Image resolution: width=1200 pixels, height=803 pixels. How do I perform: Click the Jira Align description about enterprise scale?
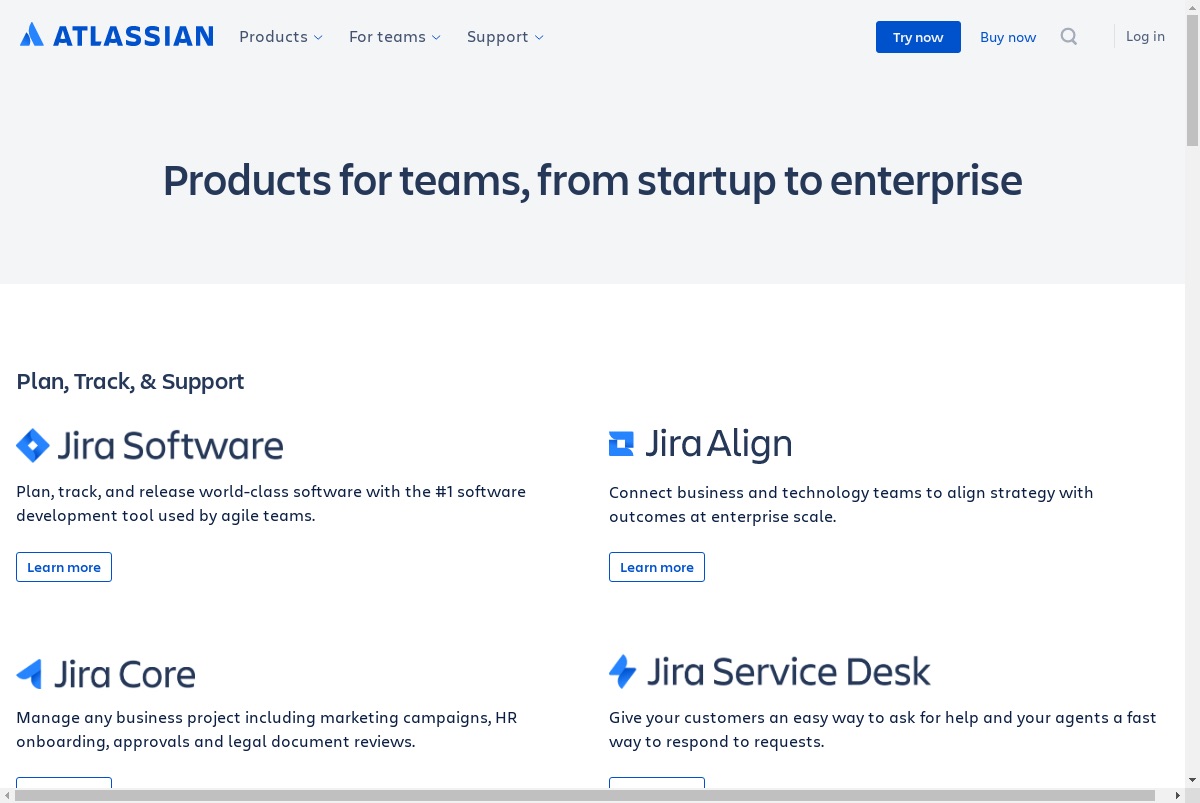tap(851, 505)
